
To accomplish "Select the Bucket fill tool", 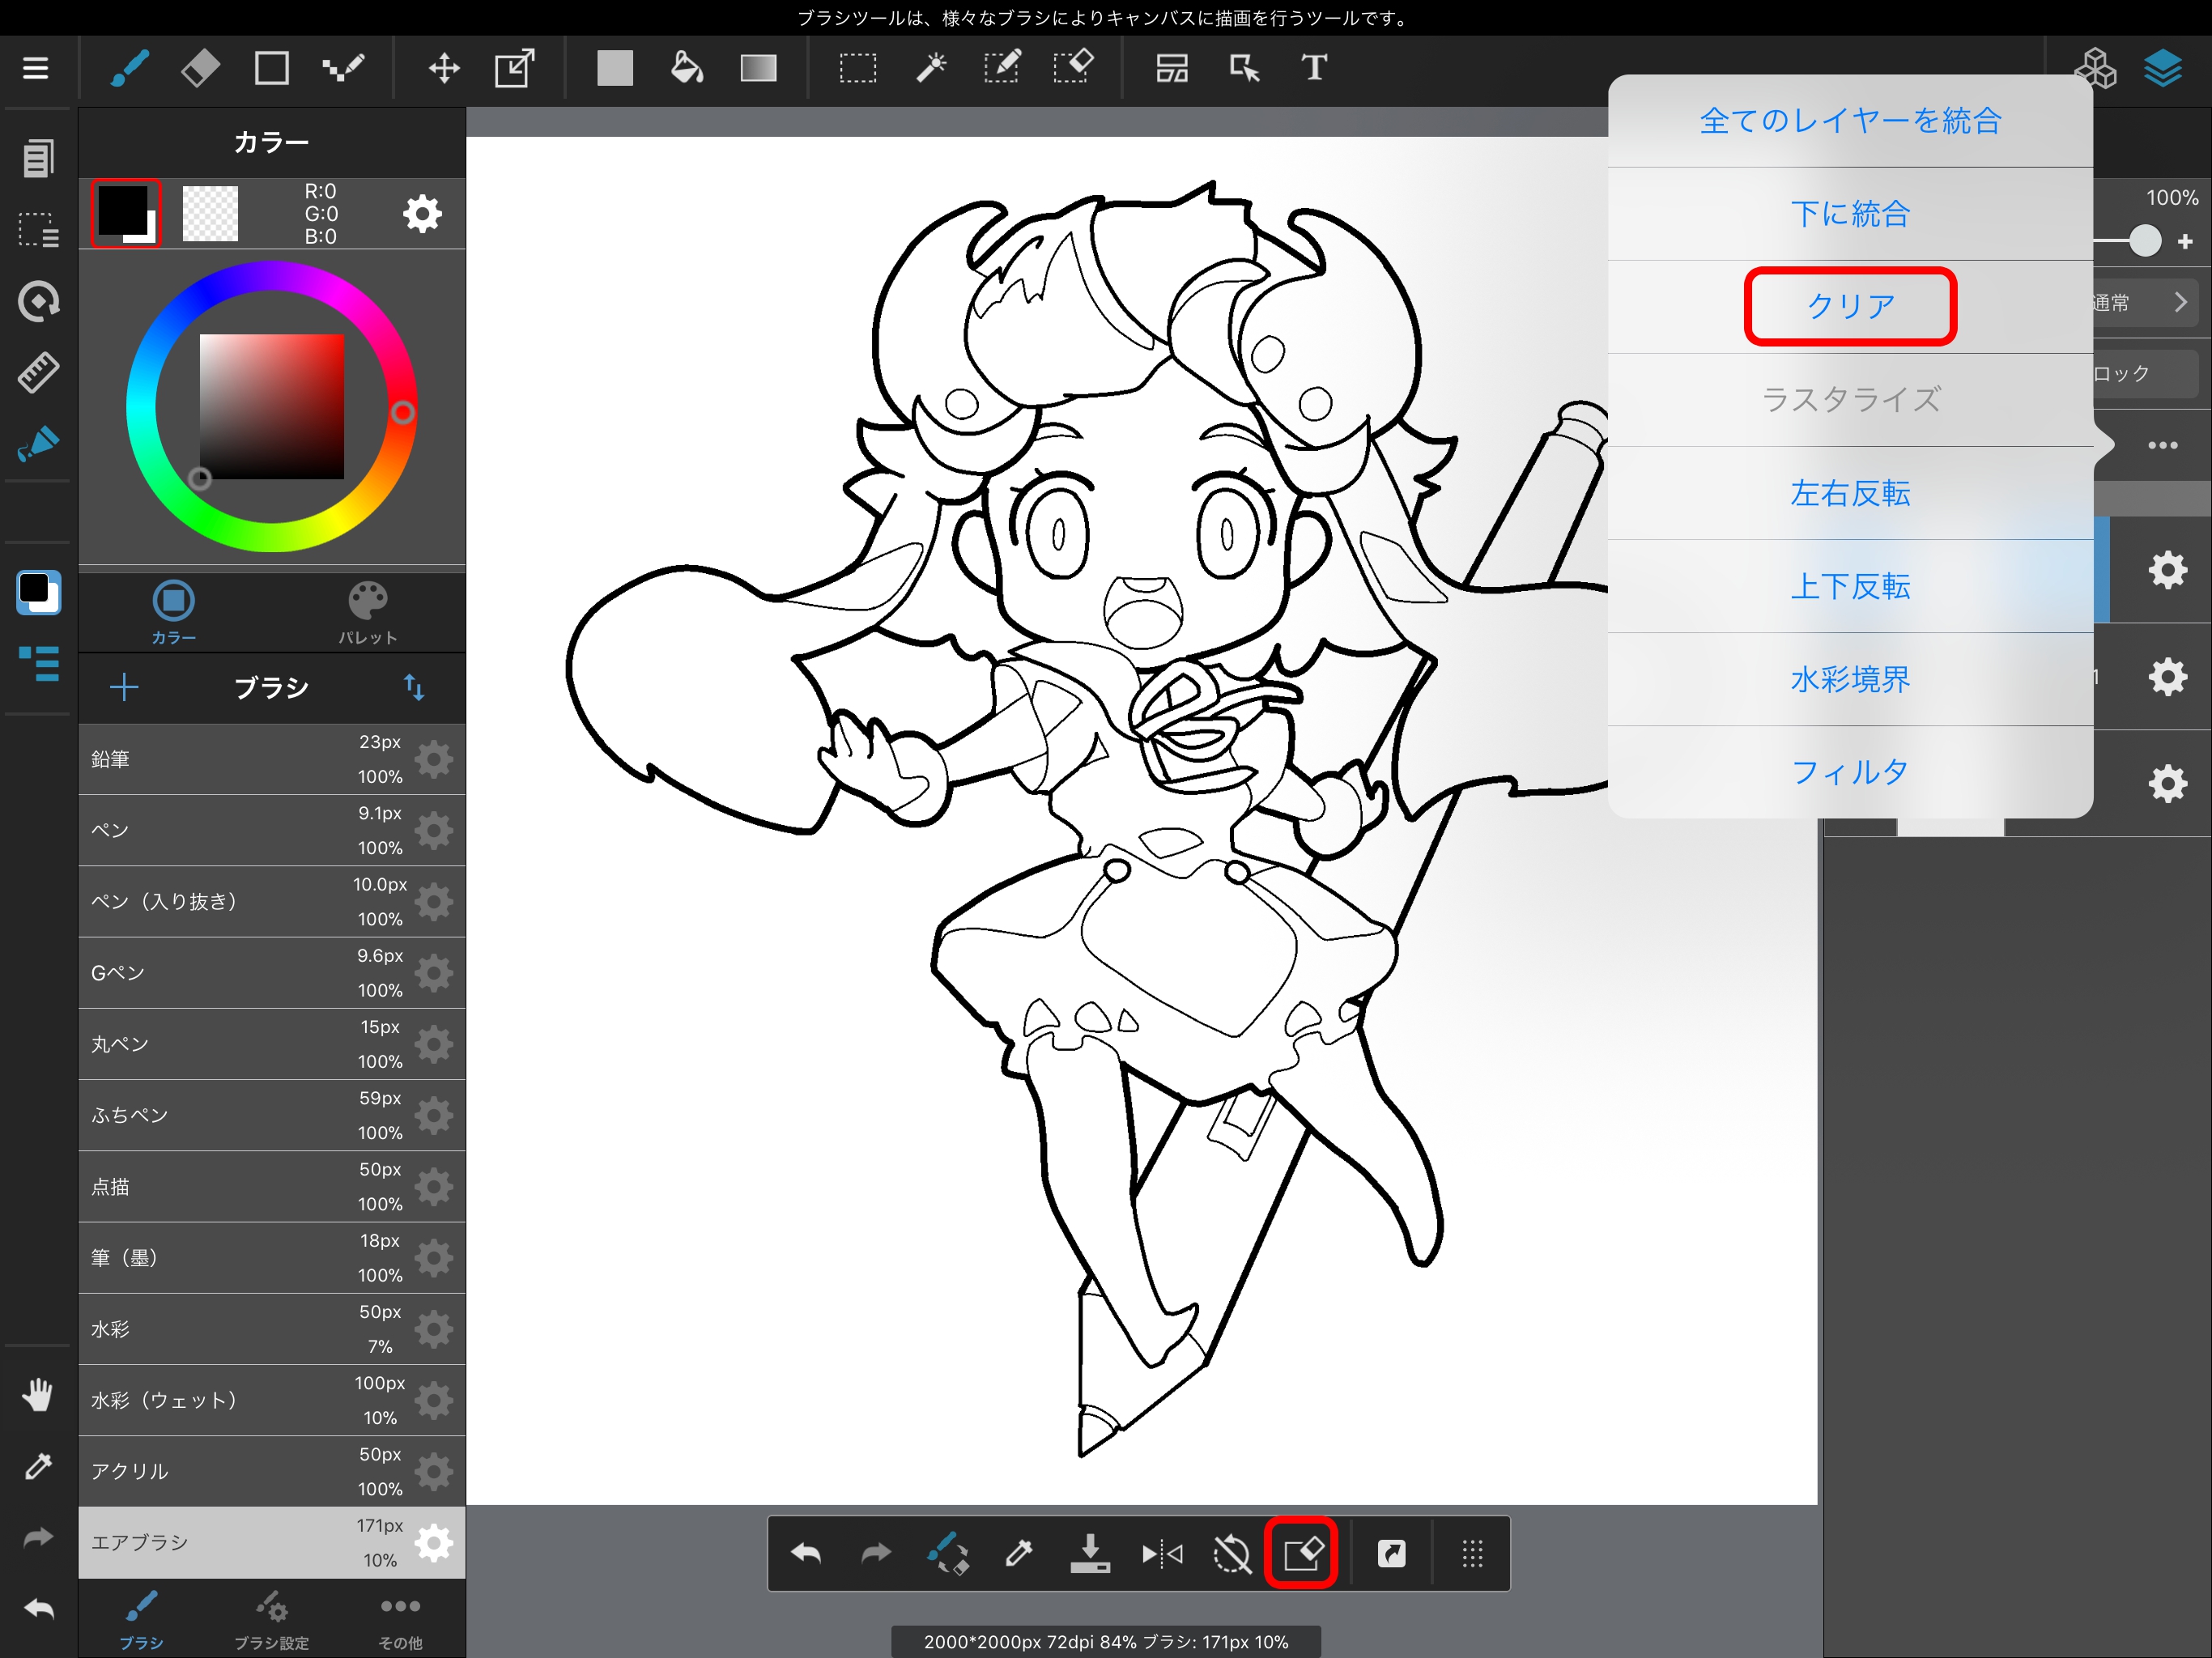I will 686,68.
